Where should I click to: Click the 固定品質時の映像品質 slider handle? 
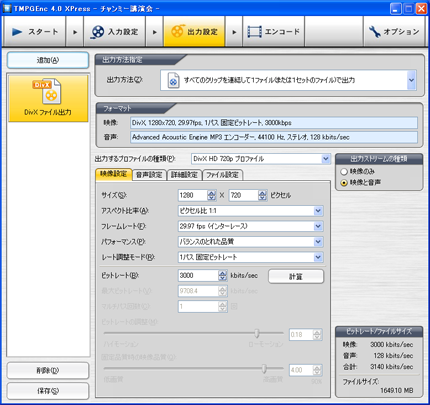coord(264,369)
